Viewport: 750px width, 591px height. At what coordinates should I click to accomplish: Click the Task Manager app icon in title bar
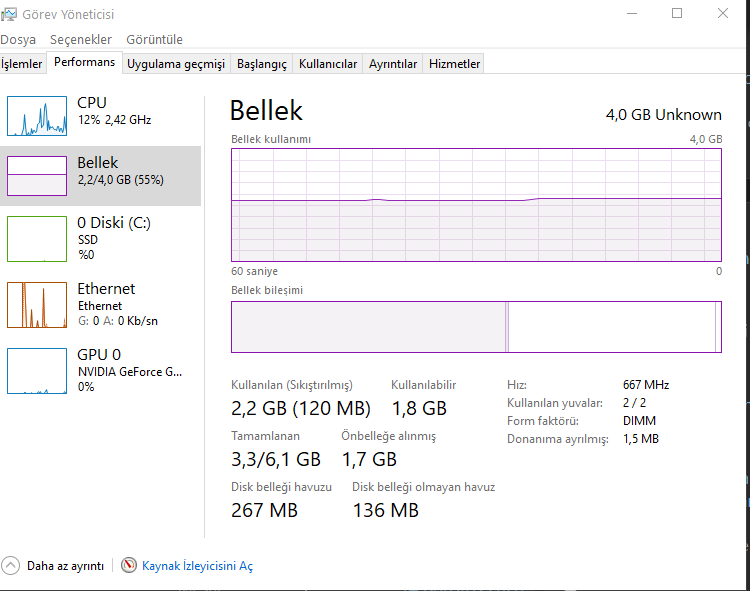tap(9, 14)
